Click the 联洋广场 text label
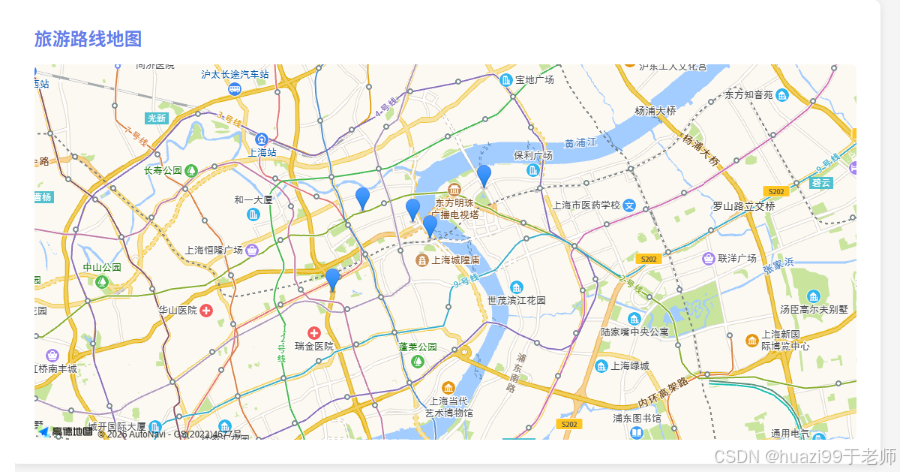The image size is (900, 472). pyautogui.click(x=738, y=258)
